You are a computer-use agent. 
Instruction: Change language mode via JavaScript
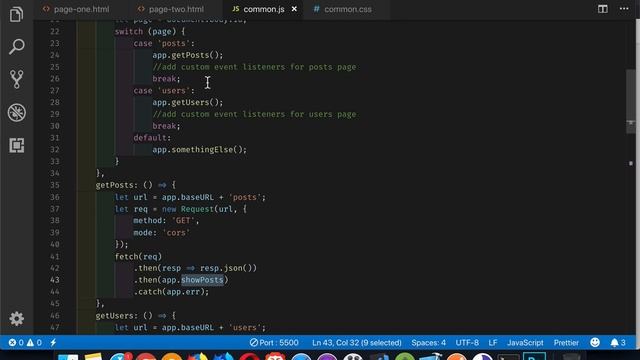pyautogui.click(x=525, y=342)
